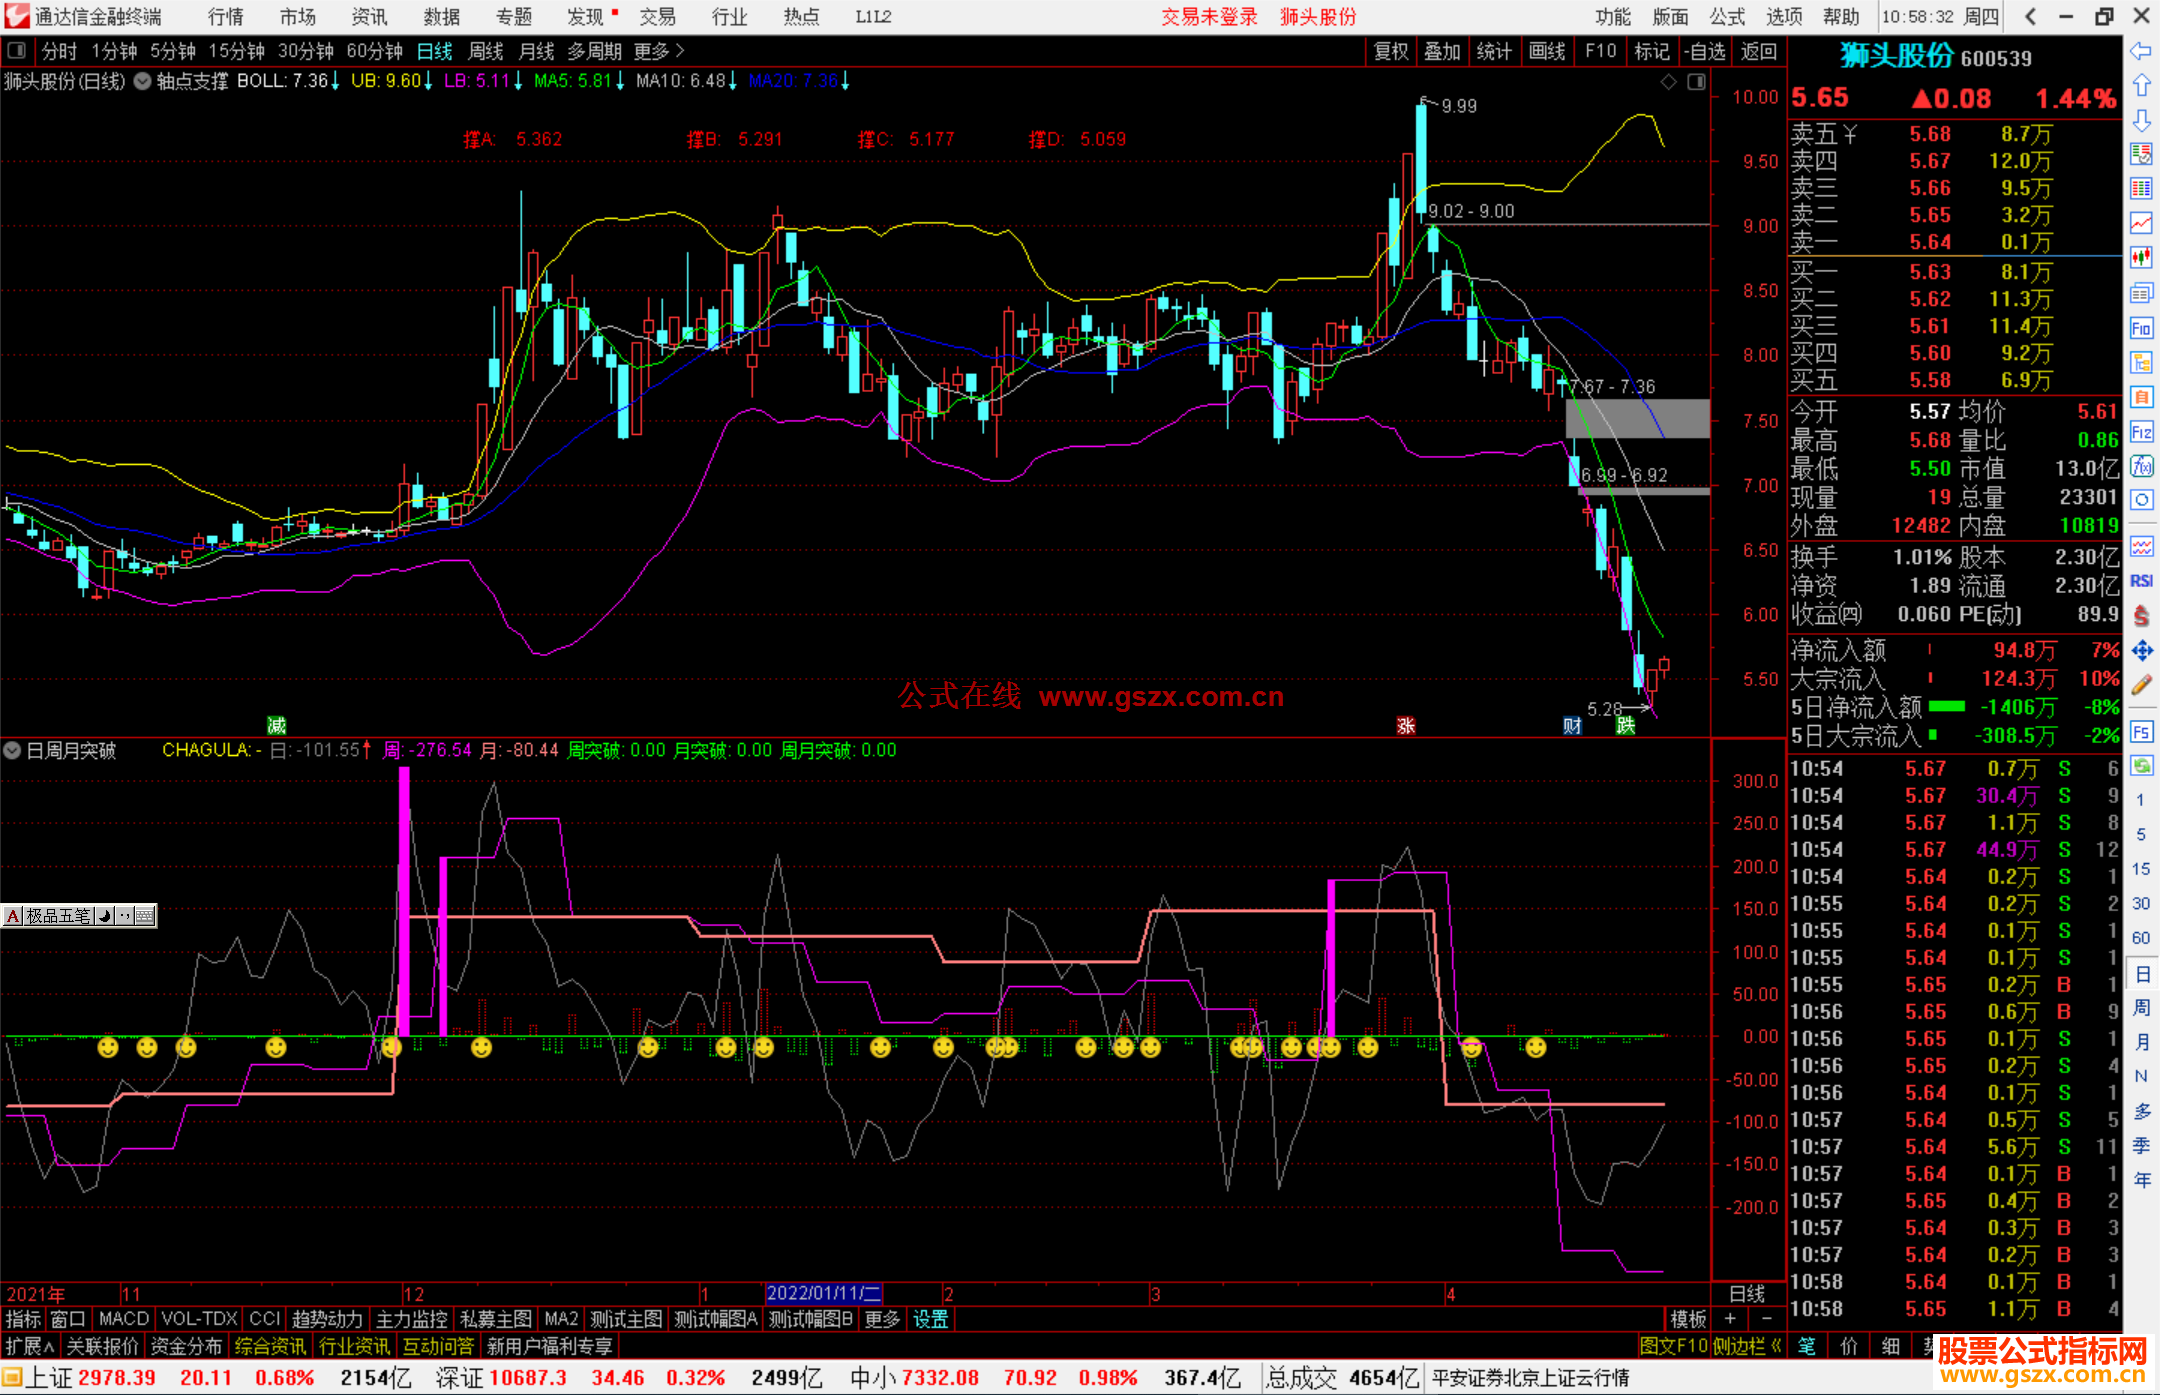The width and height of the screenshot is (2160, 1395).
Task: Select the 日线 daily period tab
Action: pos(434,51)
